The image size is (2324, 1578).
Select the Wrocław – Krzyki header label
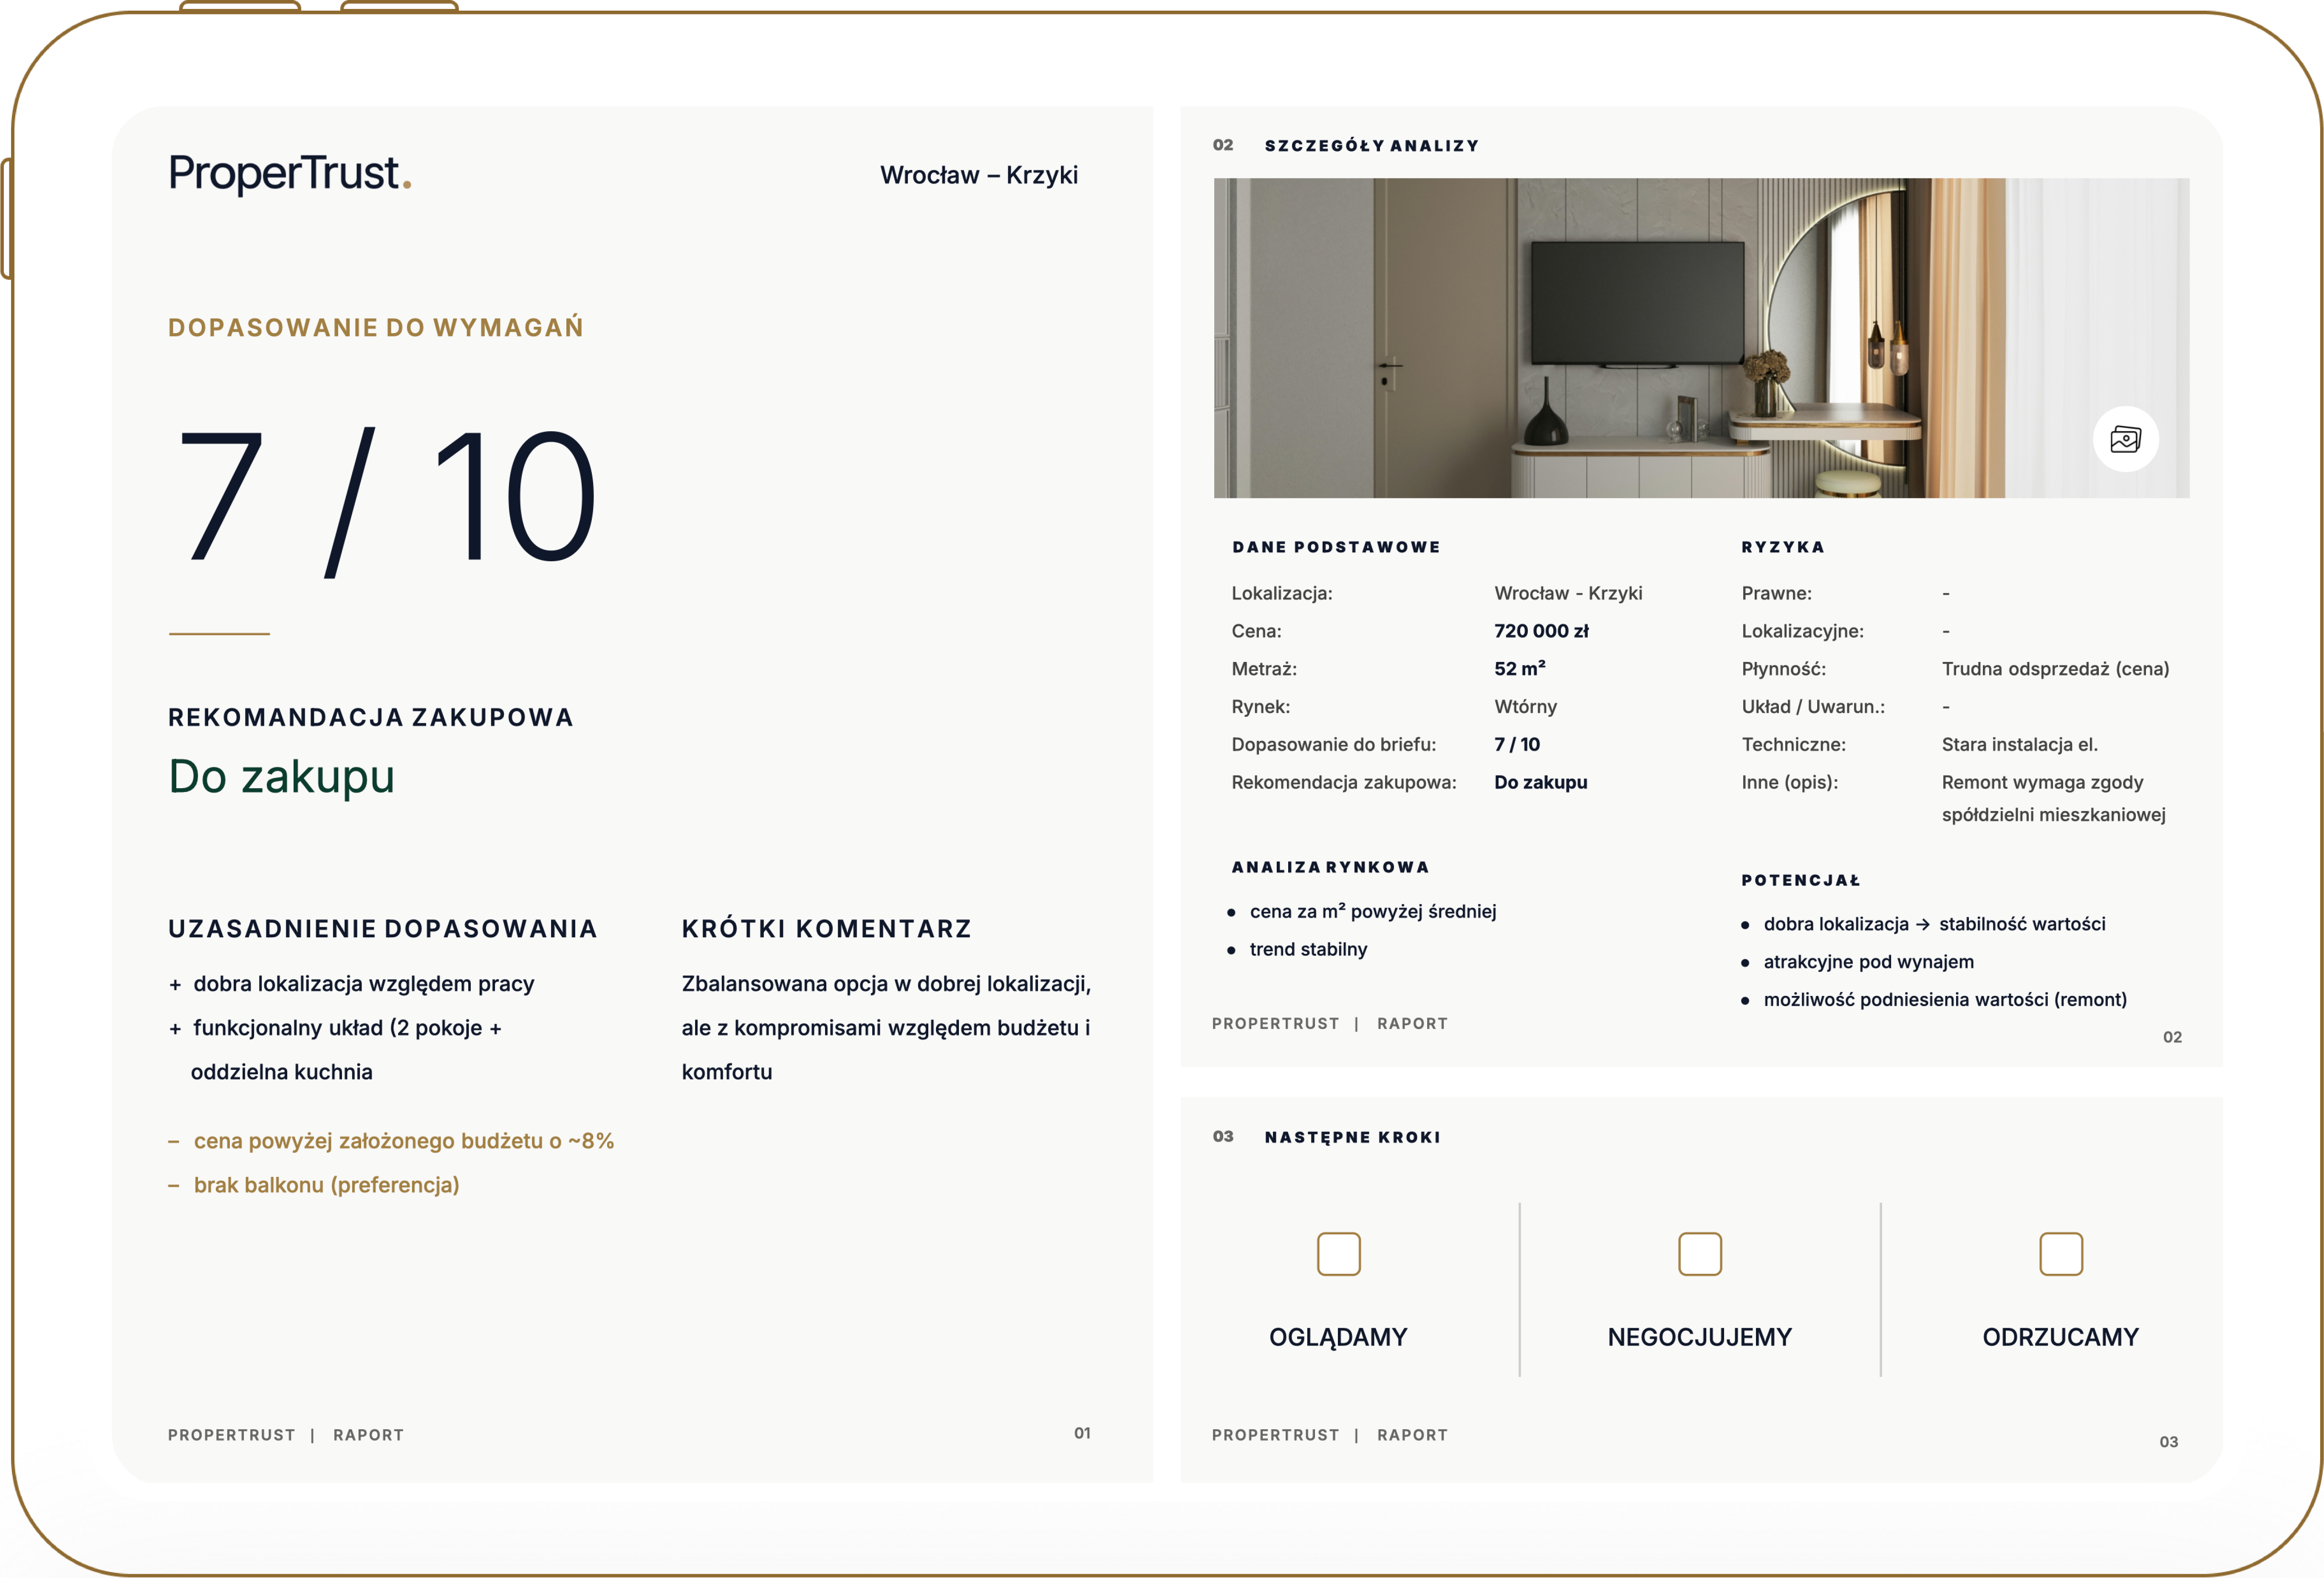click(979, 175)
